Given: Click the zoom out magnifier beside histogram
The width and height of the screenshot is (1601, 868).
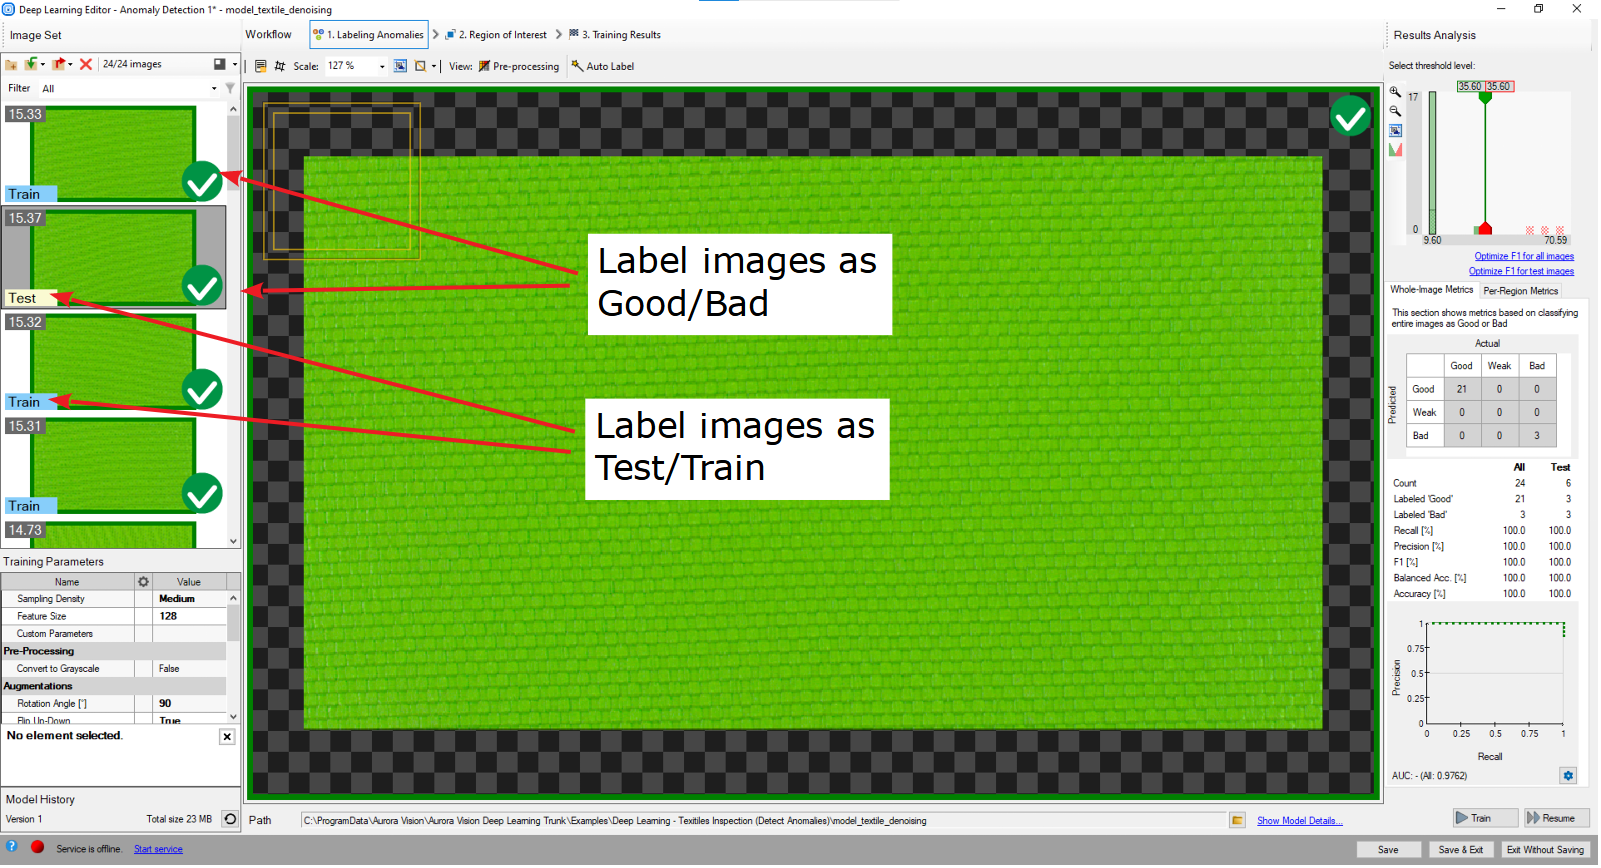Looking at the screenshot, I should tap(1395, 111).
